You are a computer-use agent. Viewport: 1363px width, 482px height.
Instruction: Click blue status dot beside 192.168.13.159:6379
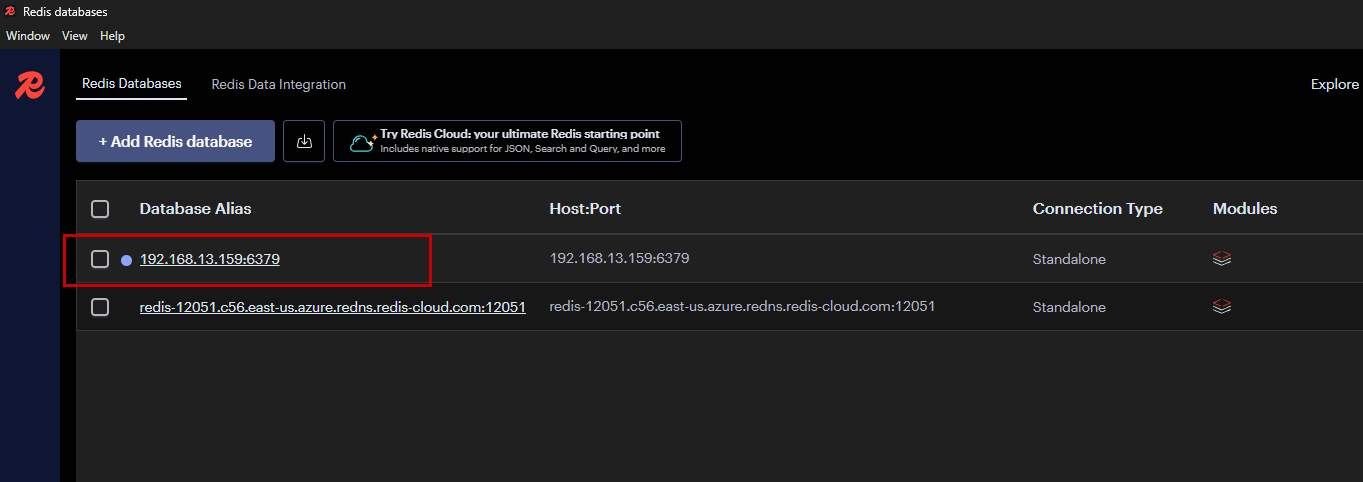click(x=126, y=260)
